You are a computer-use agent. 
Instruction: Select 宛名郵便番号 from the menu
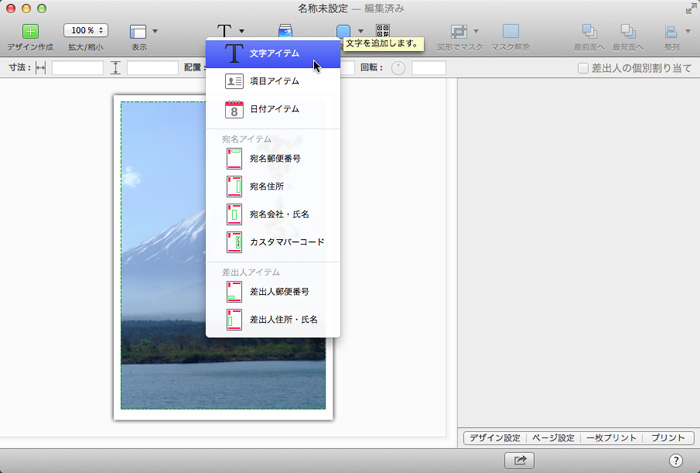click(275, 158)
